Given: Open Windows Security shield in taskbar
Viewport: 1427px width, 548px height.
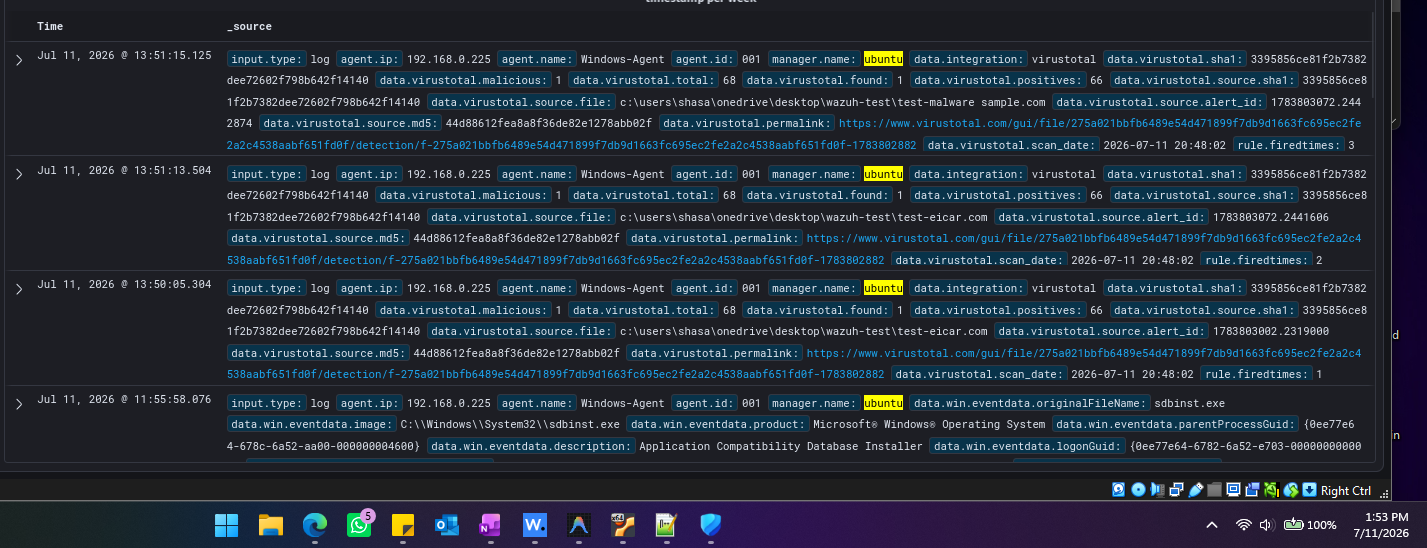Looking at the screenshot, I should pos(710,525).
